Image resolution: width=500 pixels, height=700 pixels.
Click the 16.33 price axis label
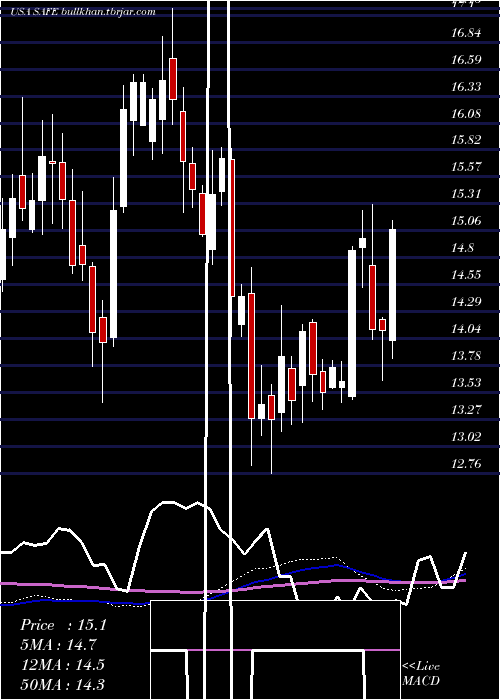click(x=466, y=87)
